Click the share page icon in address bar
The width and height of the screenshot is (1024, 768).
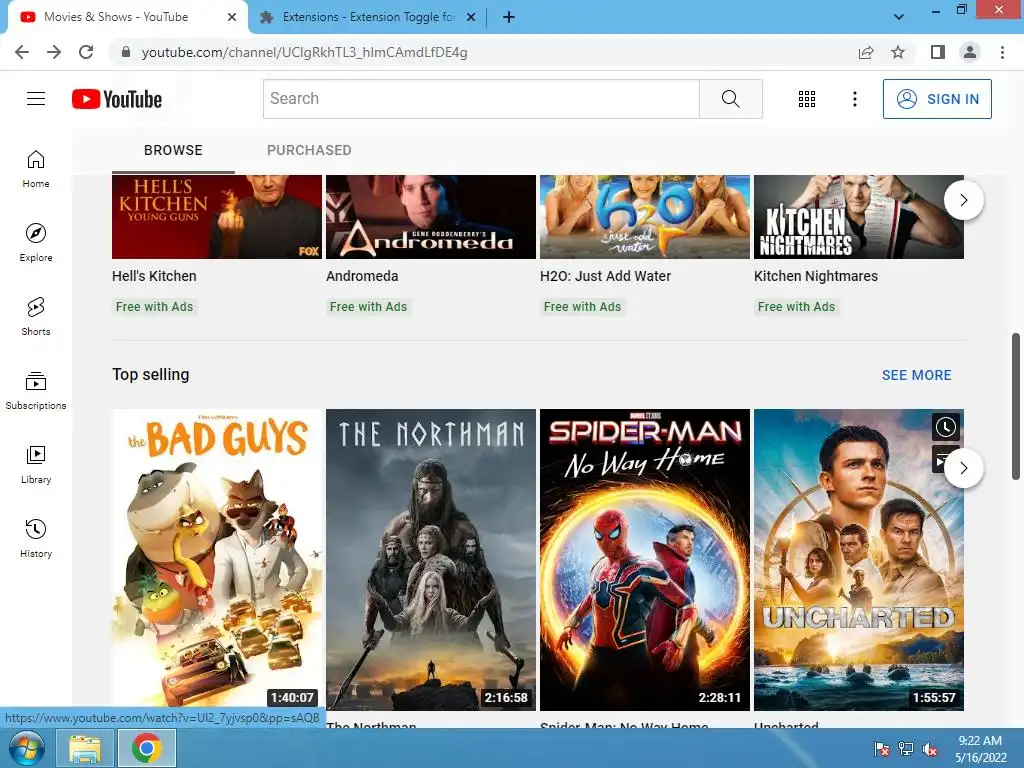coord(866,52)
